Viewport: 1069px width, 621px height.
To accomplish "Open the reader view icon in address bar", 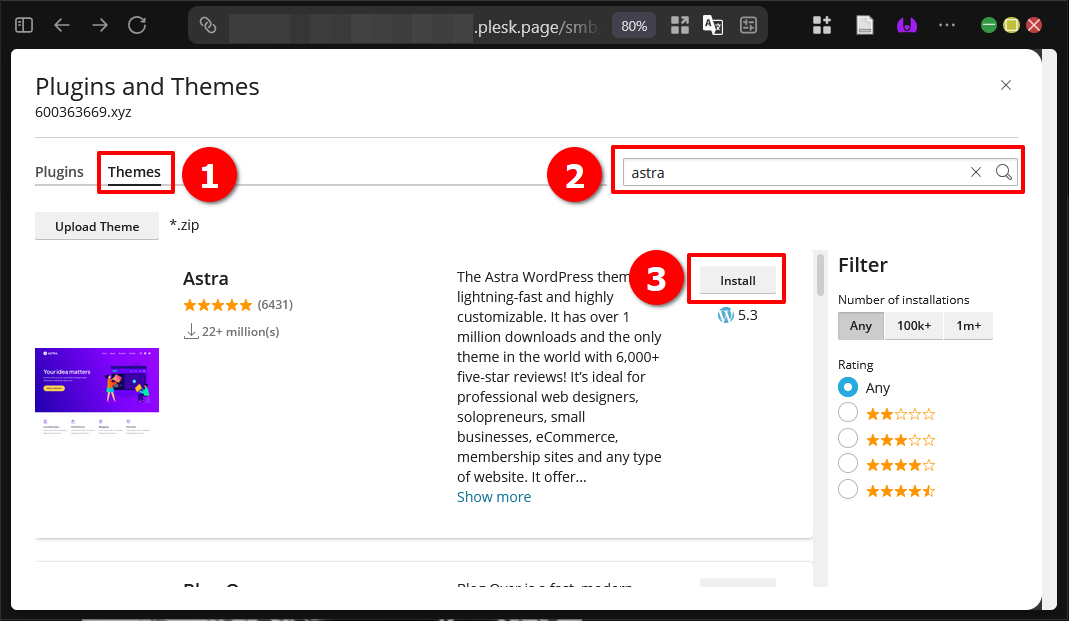I will 749,25.
